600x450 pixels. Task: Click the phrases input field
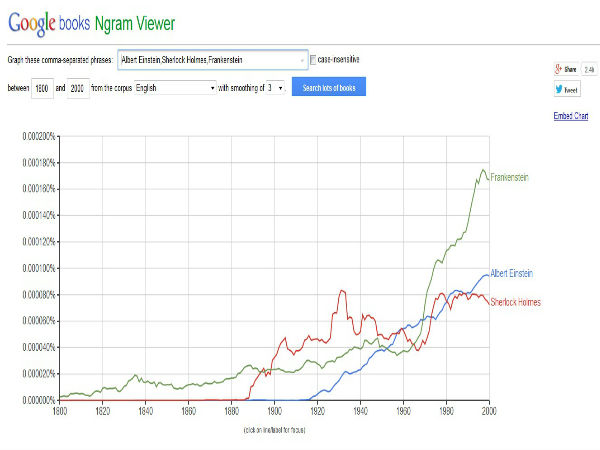coord(208,60)
